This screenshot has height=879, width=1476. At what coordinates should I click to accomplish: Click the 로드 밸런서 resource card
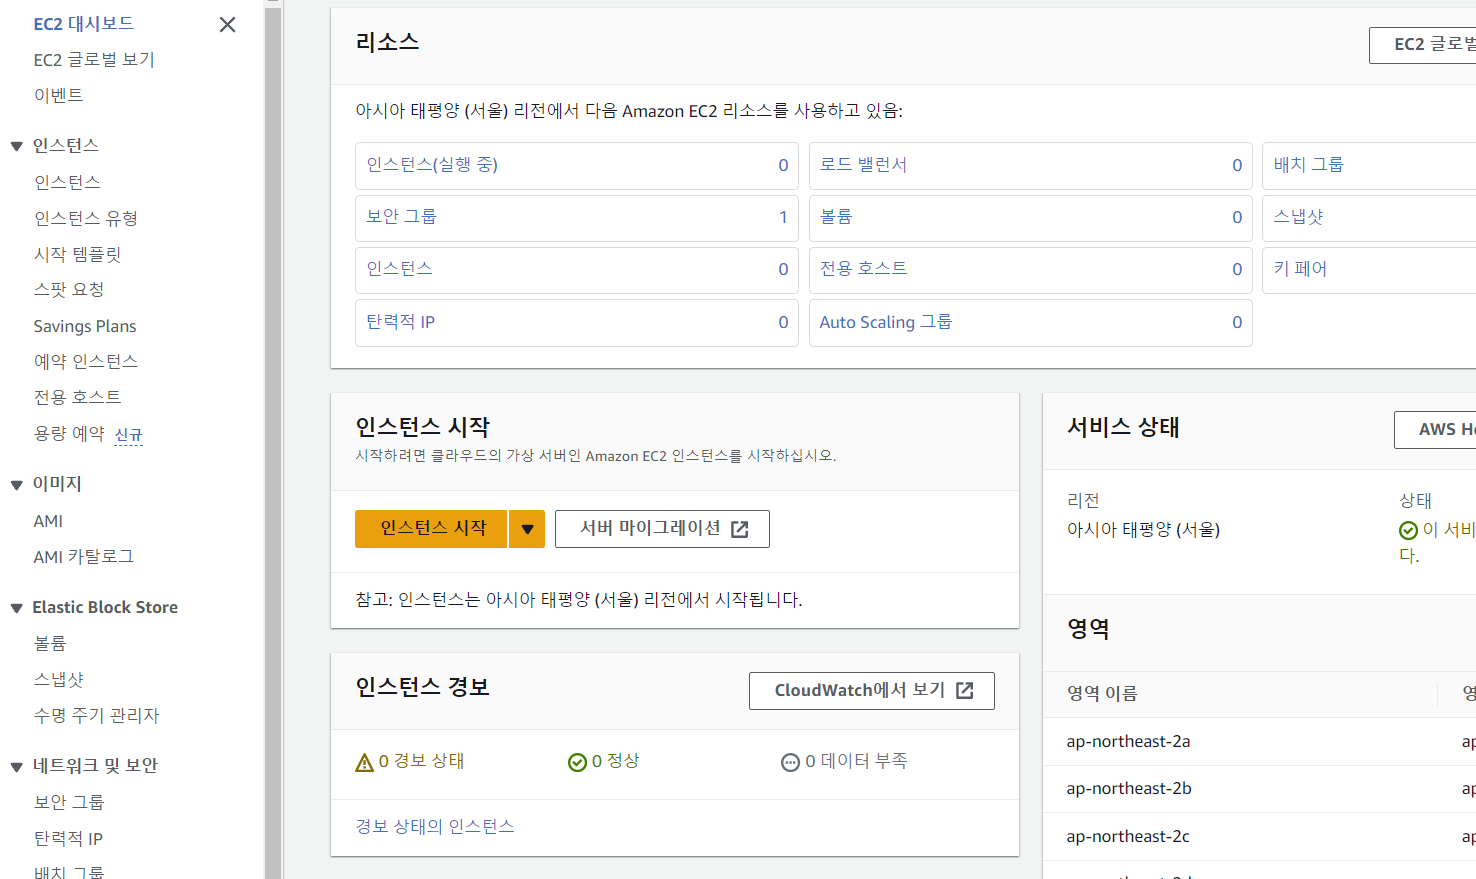tap(1031, 166)
